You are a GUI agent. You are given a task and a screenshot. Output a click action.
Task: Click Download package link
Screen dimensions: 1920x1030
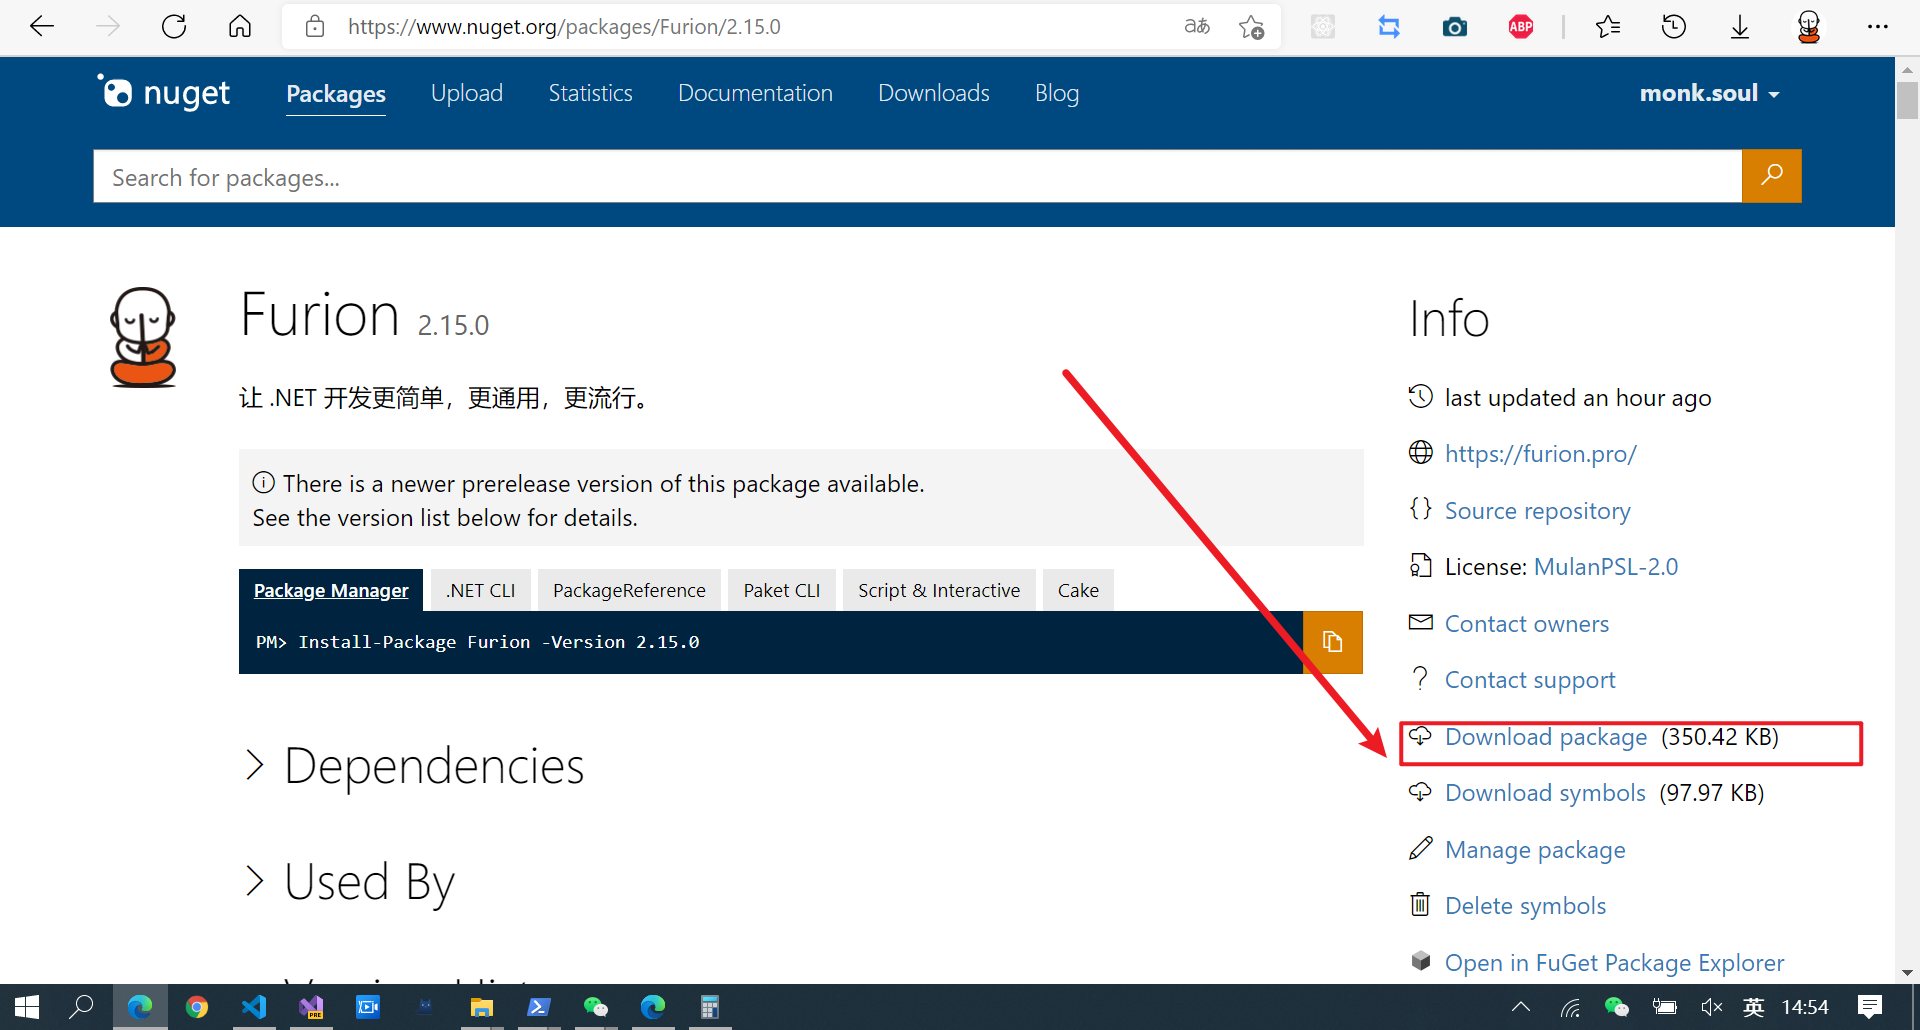click(1546, 737)
